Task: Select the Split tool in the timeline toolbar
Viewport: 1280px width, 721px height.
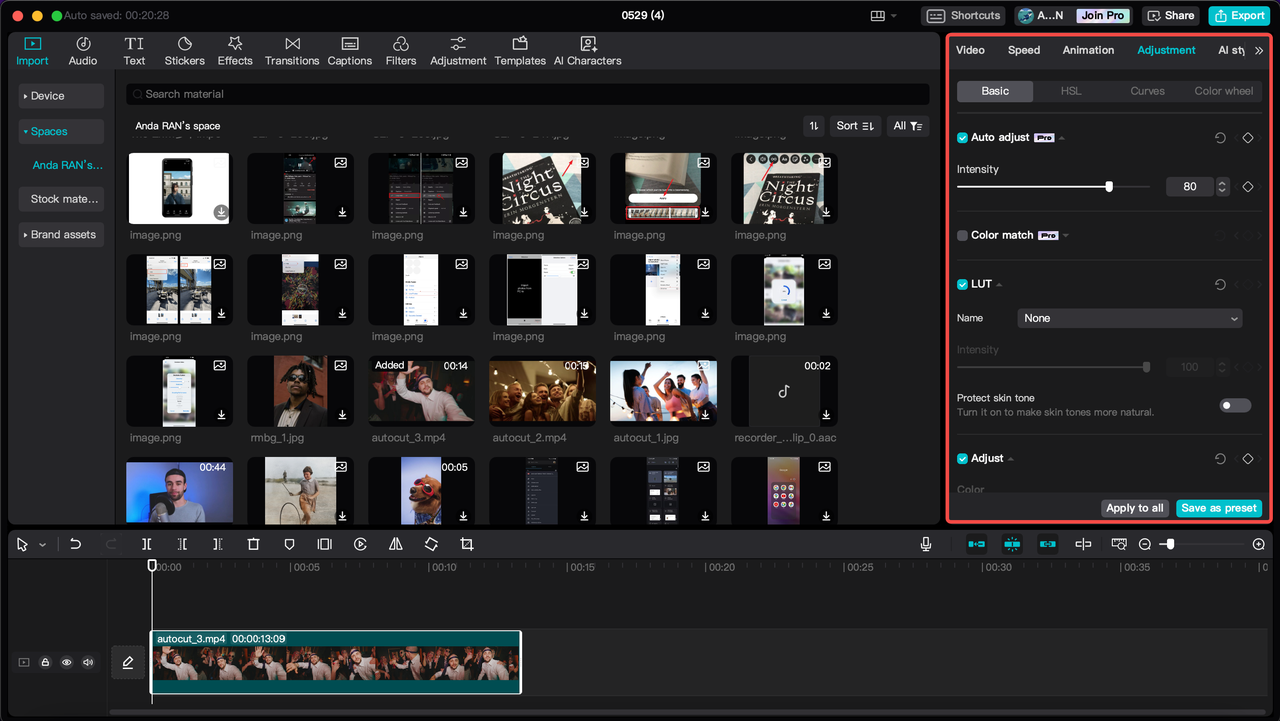Action: pos(146,543)
